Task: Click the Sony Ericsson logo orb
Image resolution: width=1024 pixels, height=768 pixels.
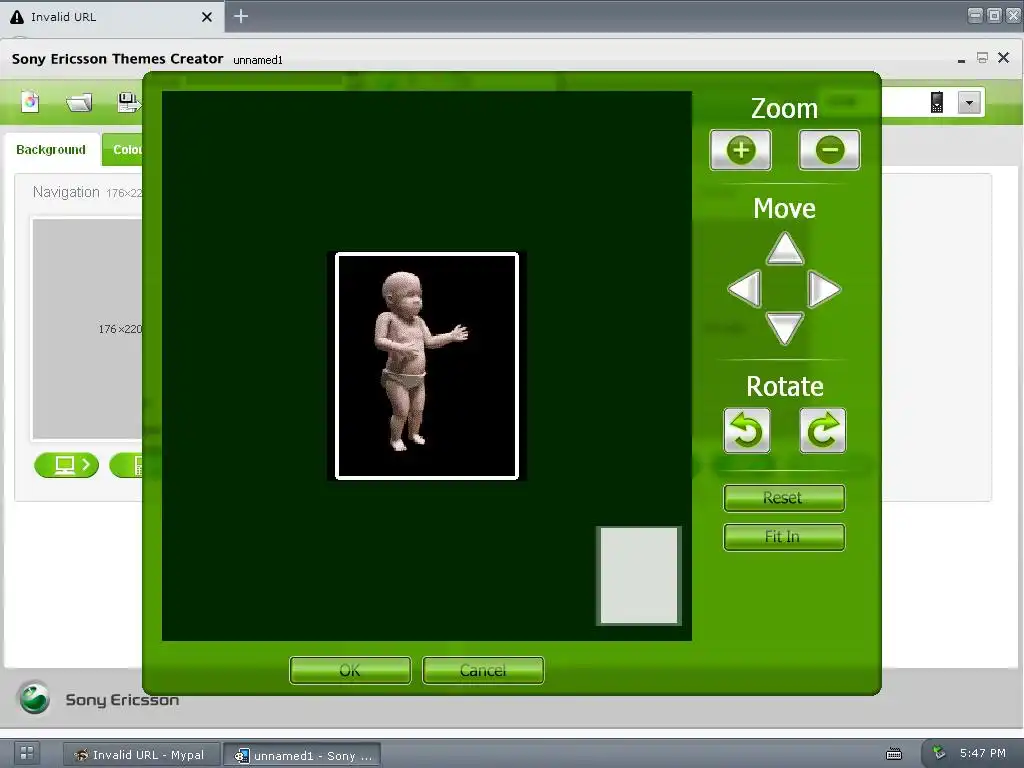Action: [35, 698]
